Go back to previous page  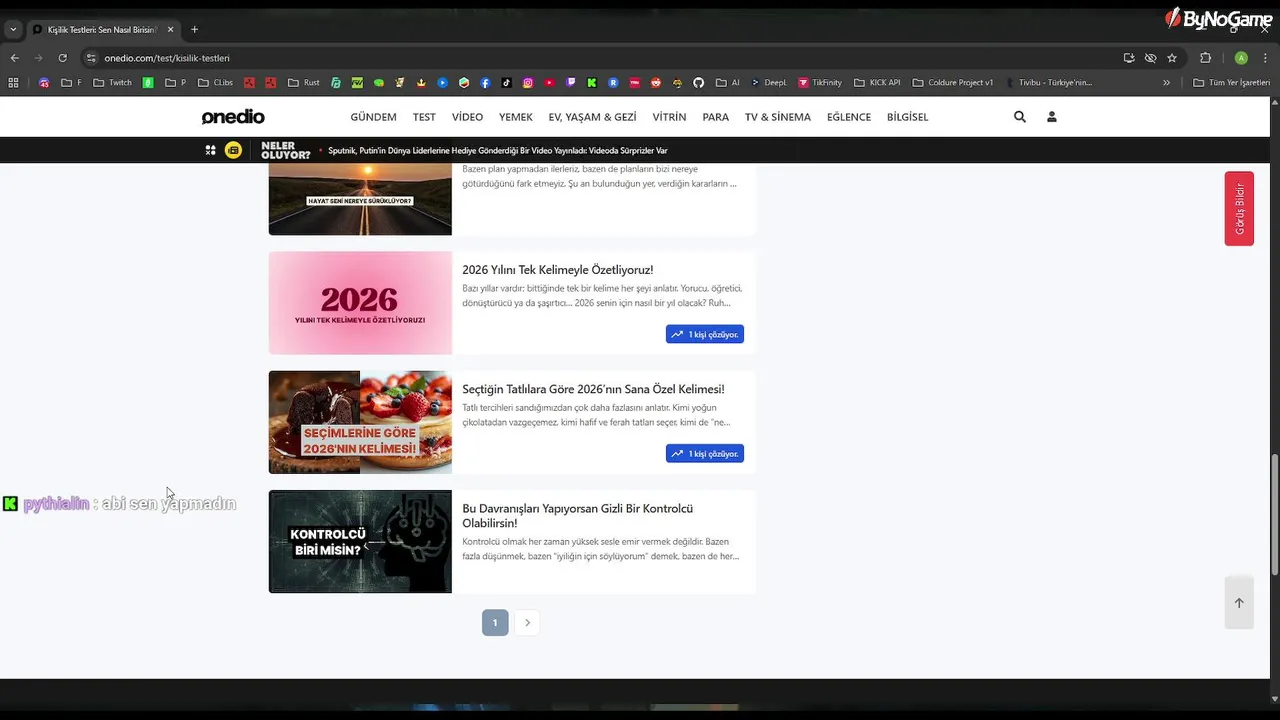coord(14,58)
